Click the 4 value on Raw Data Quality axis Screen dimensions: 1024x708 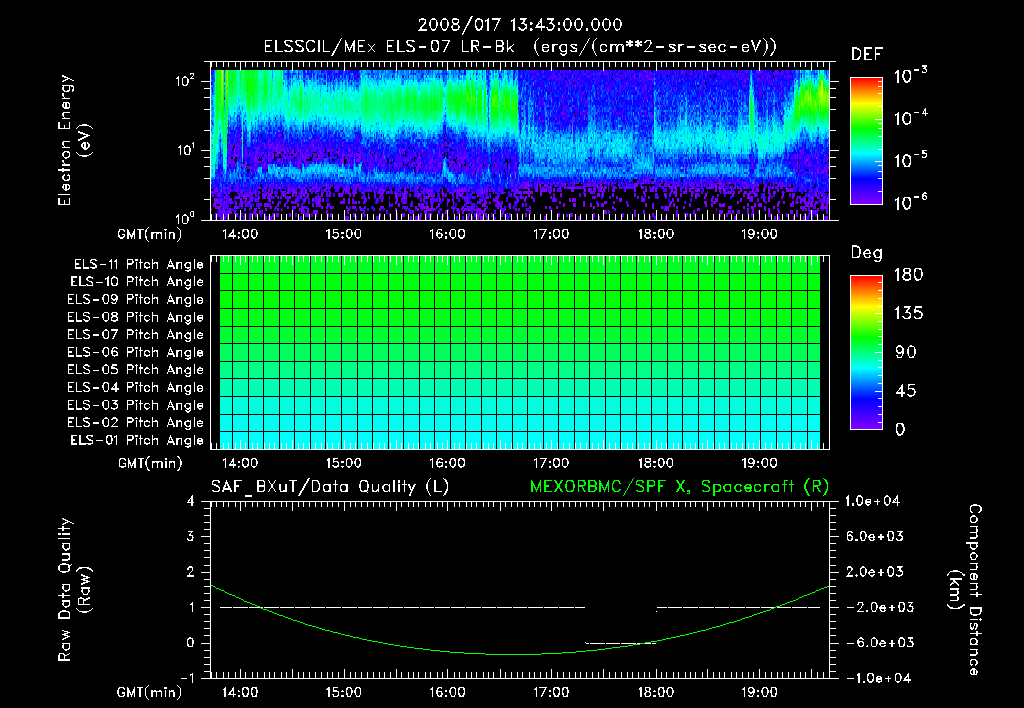(191, 502)
